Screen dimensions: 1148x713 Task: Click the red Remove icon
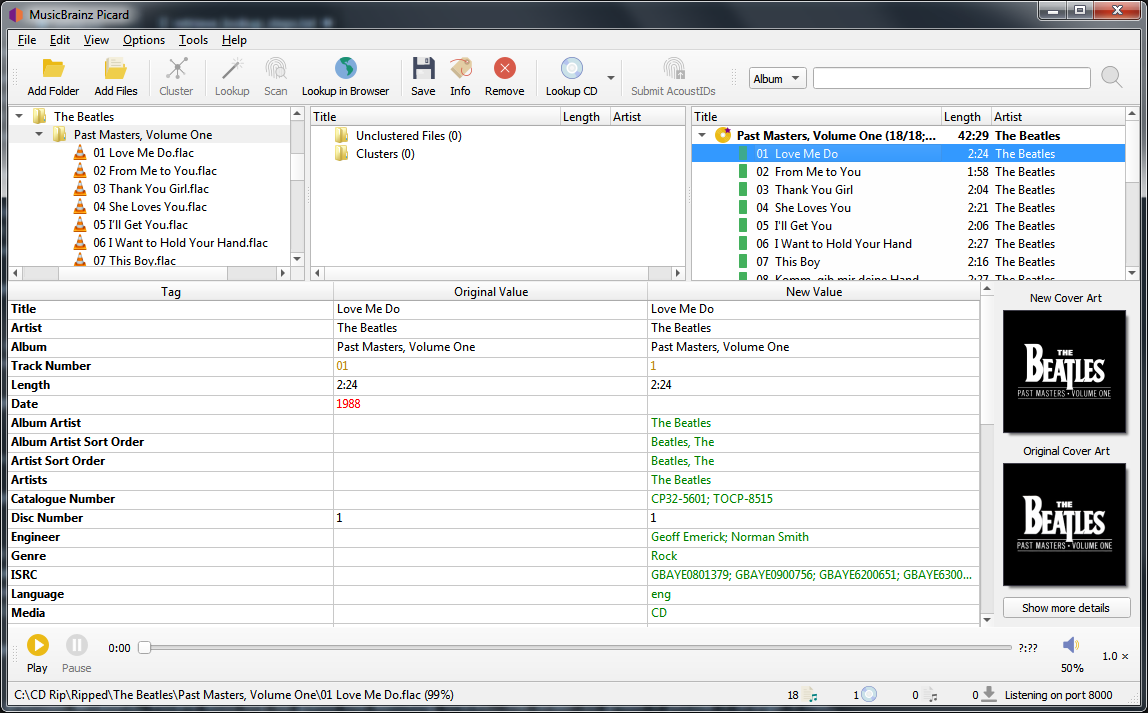coord(504,69)
